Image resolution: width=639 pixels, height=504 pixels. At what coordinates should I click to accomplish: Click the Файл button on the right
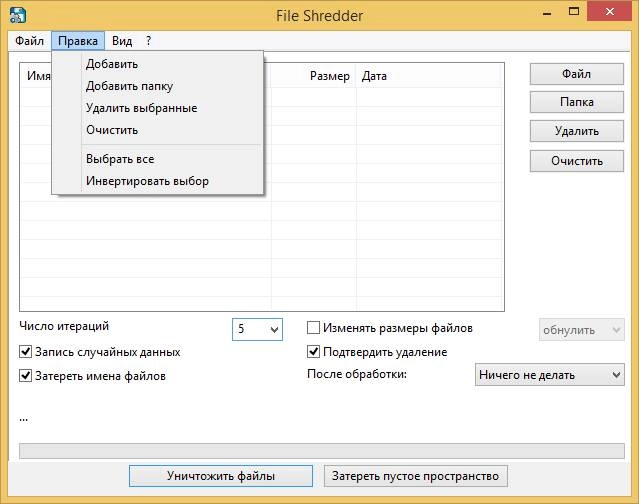click(x=577, y=74)
